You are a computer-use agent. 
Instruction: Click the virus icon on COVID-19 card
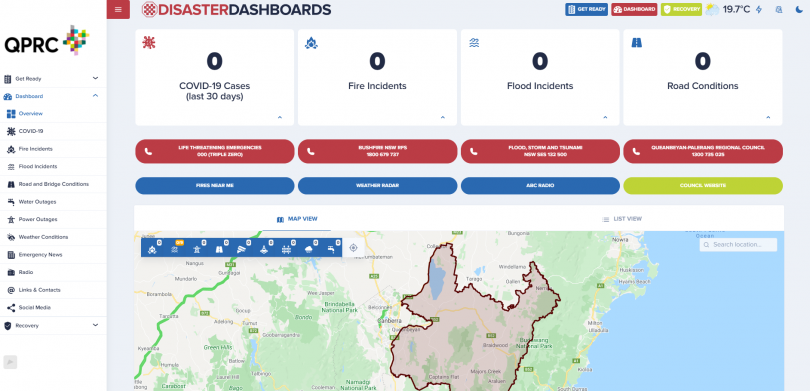click(x=149, y=43)
